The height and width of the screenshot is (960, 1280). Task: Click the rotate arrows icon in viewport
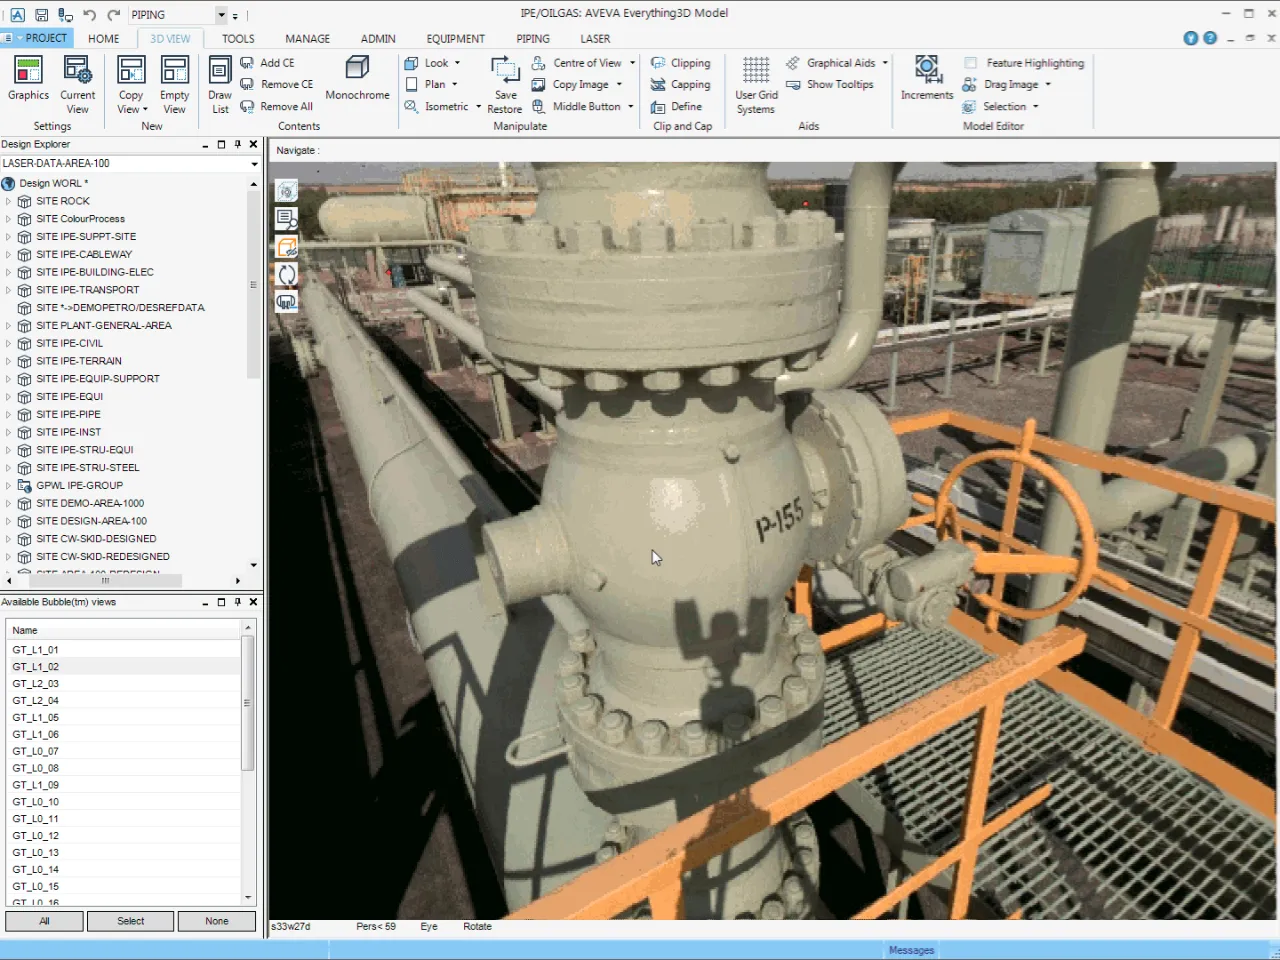(x=287, y=275)
